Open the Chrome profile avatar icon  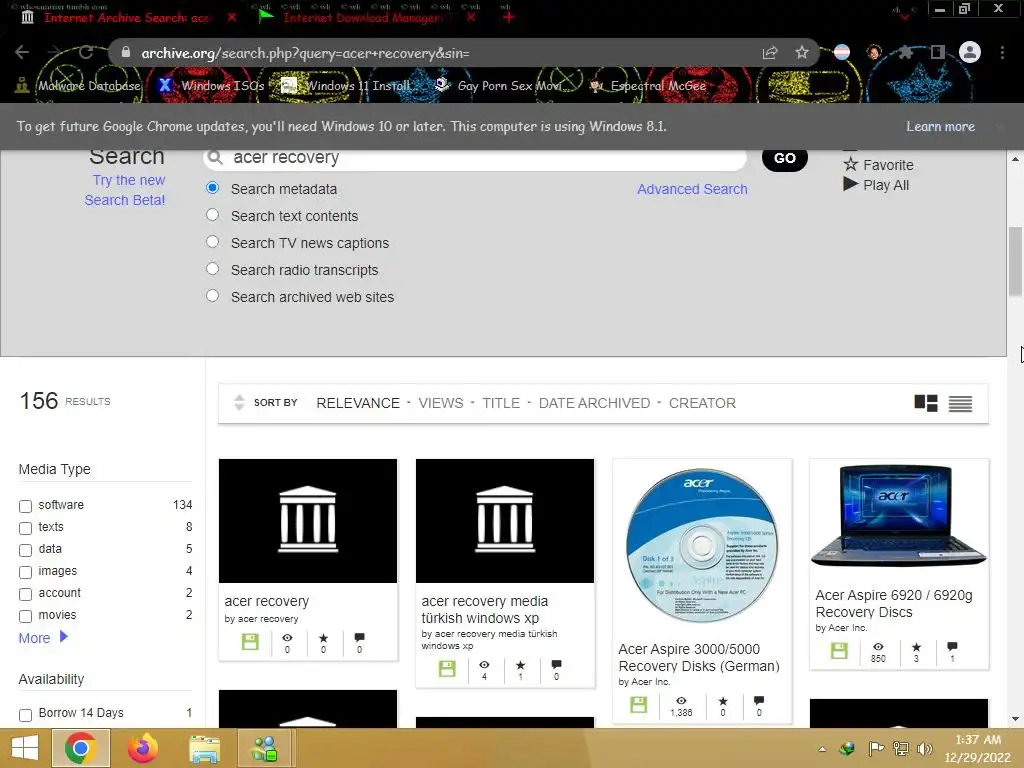pyautogui.click(x=970, y=52)
